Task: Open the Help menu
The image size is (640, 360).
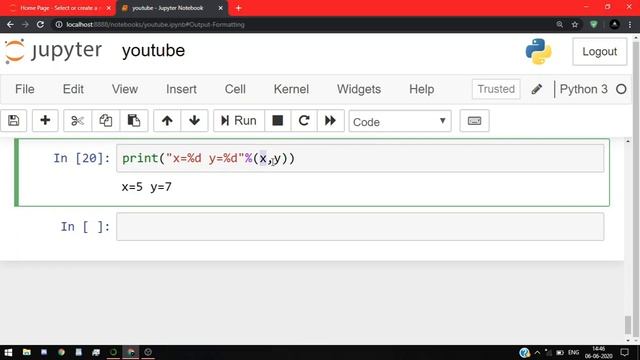Action: (422, 89)
